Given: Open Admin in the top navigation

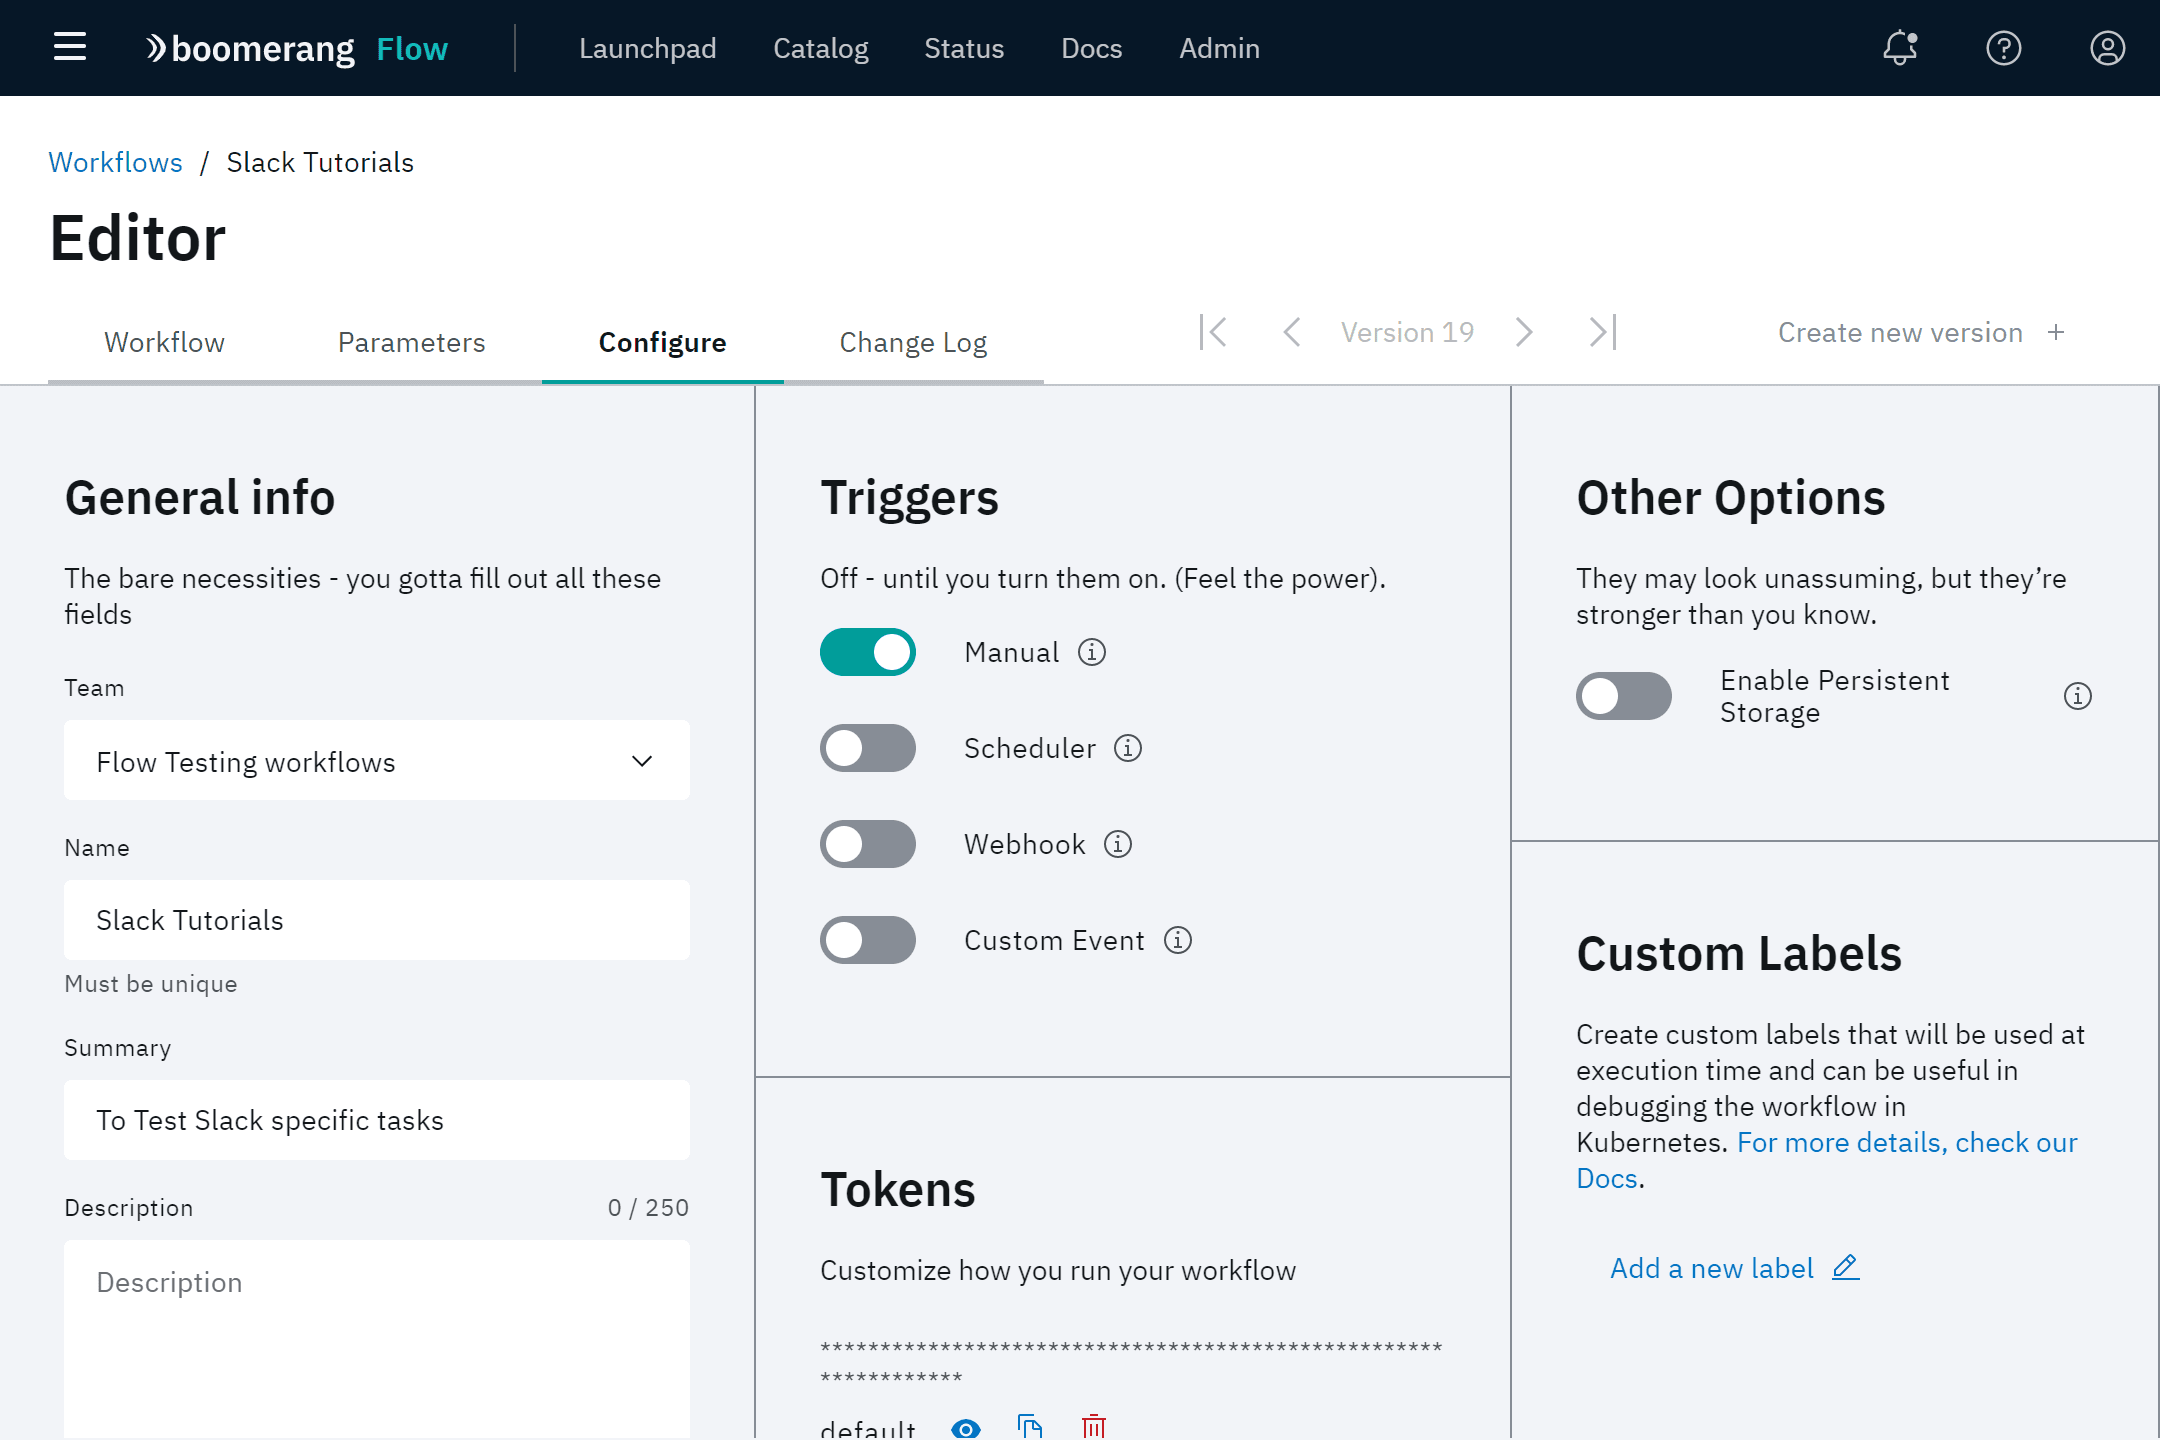Looking at the screenshot, I should coord(1219,48).
